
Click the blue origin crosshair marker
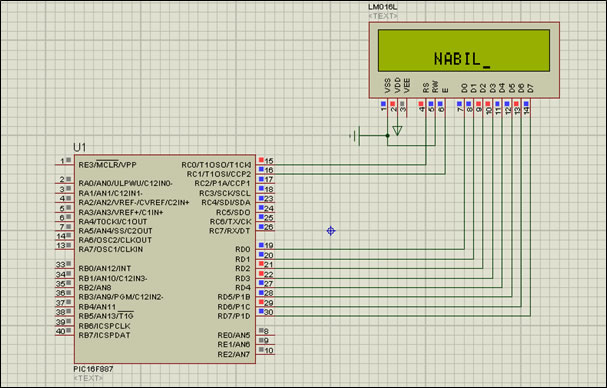pyautogui.click(x=331, y=231)
